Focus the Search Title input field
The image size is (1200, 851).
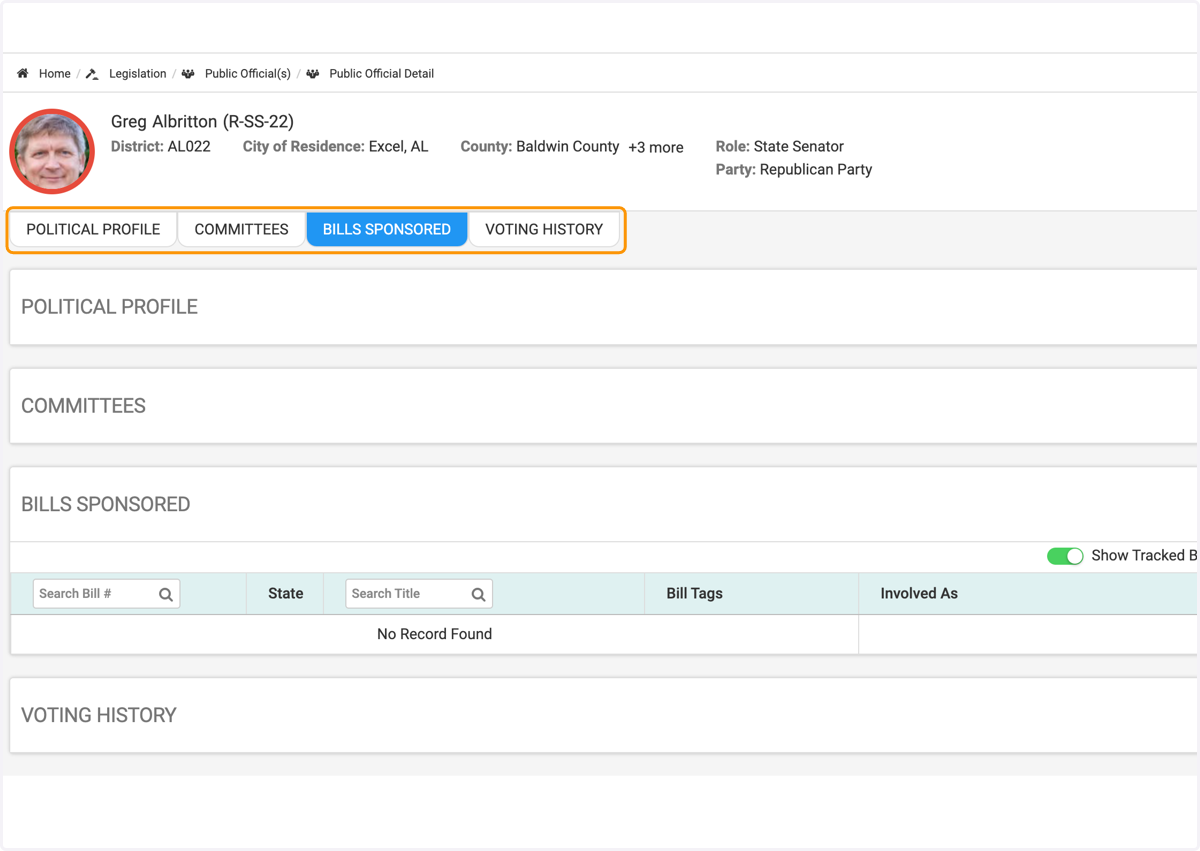point(419,594)
